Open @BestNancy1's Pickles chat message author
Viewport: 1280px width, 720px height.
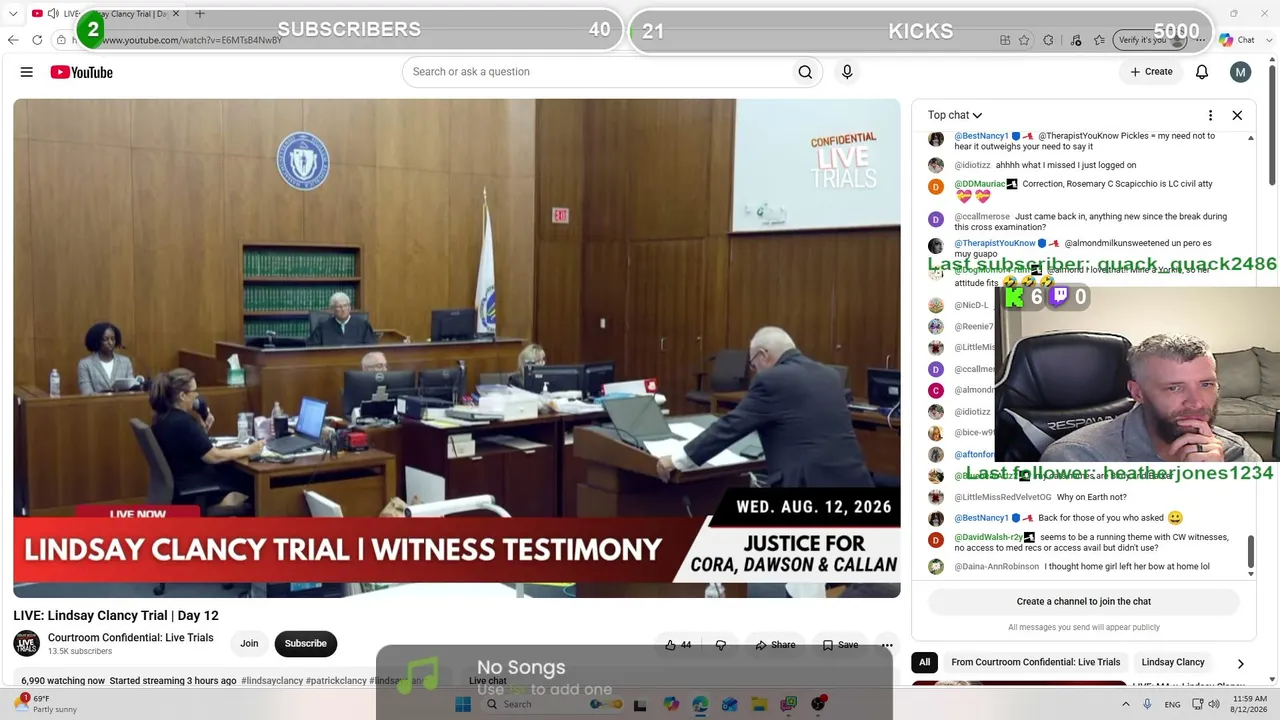pyautogui.click(x=981, y=136)
